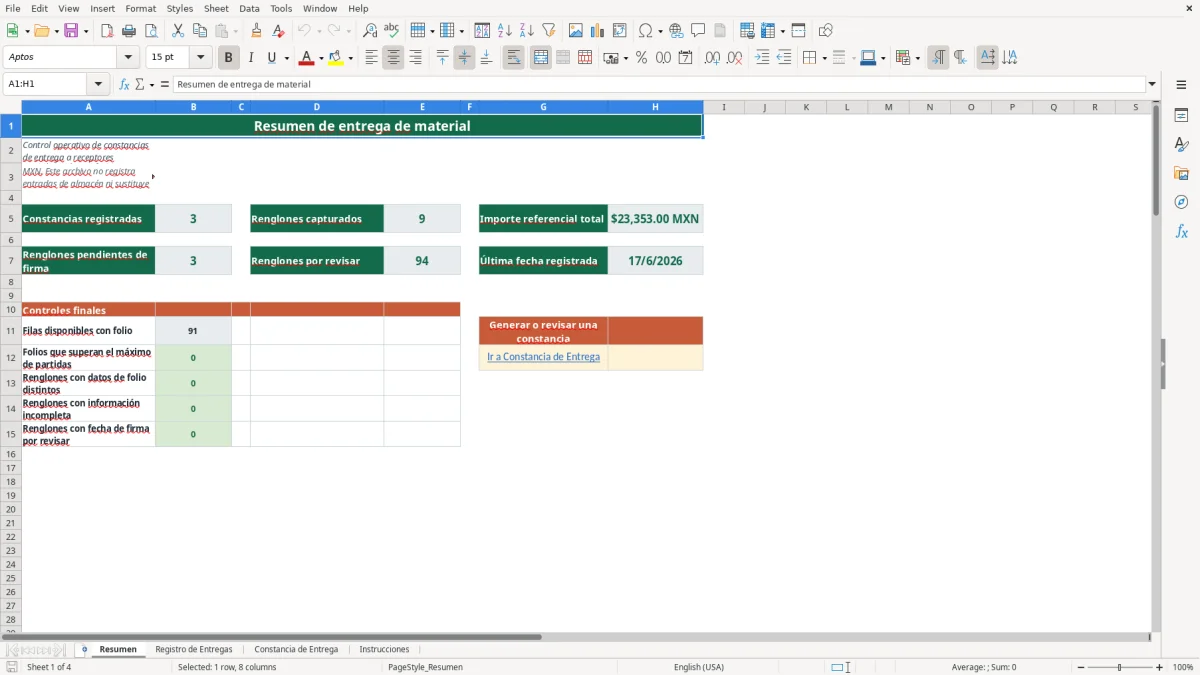
Task: Toggle Align Right
Action: (415, 58)
